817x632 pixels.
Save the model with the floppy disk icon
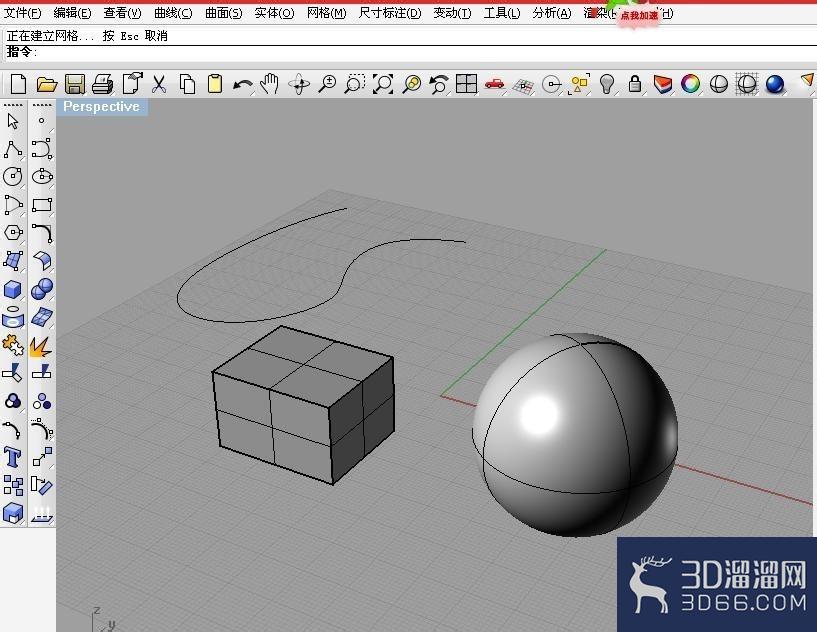click(75, 84)
